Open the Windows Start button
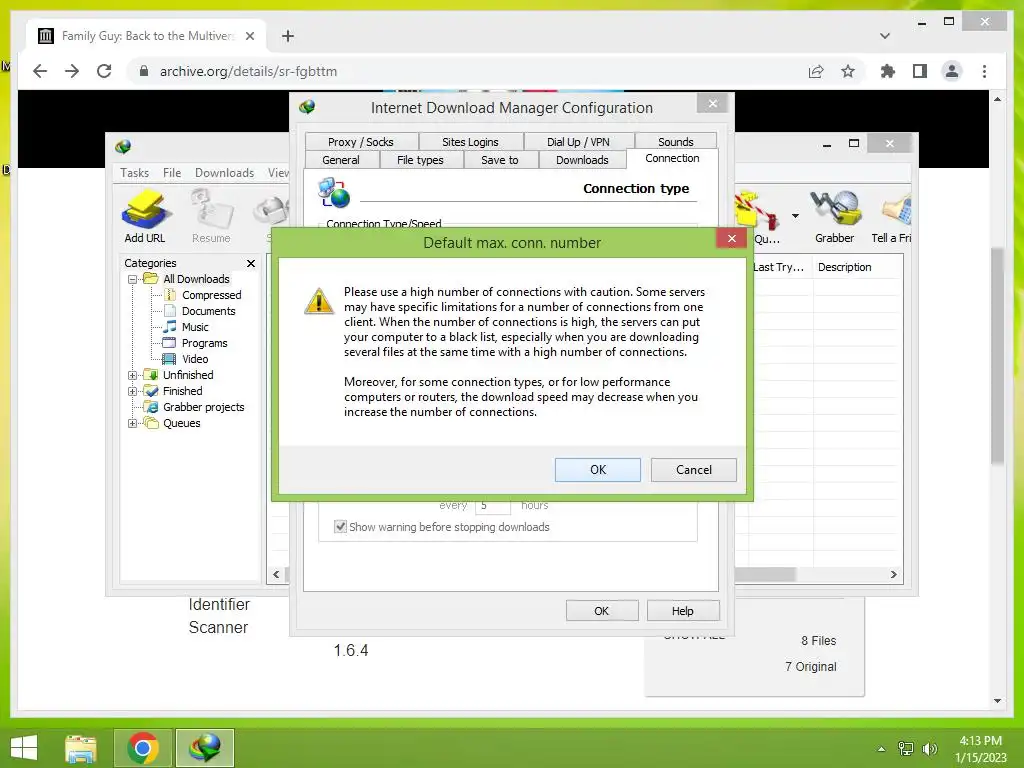This screenshot has height=768, width=1024. pos(24,748)
